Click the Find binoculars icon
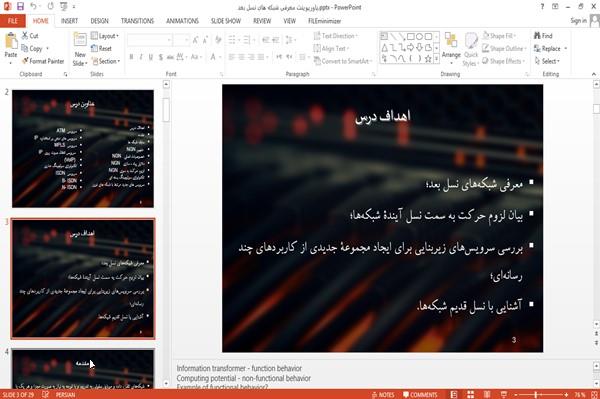The image size is (600, 399). (x=537, y=36)
